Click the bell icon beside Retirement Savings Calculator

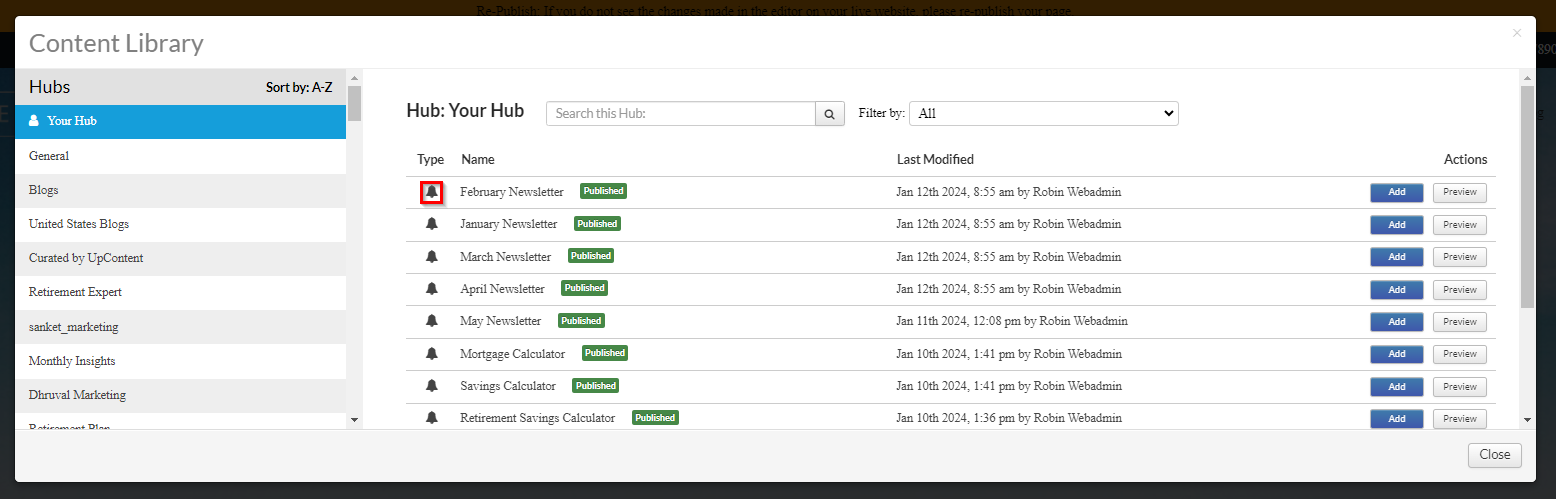coord(432,417)
